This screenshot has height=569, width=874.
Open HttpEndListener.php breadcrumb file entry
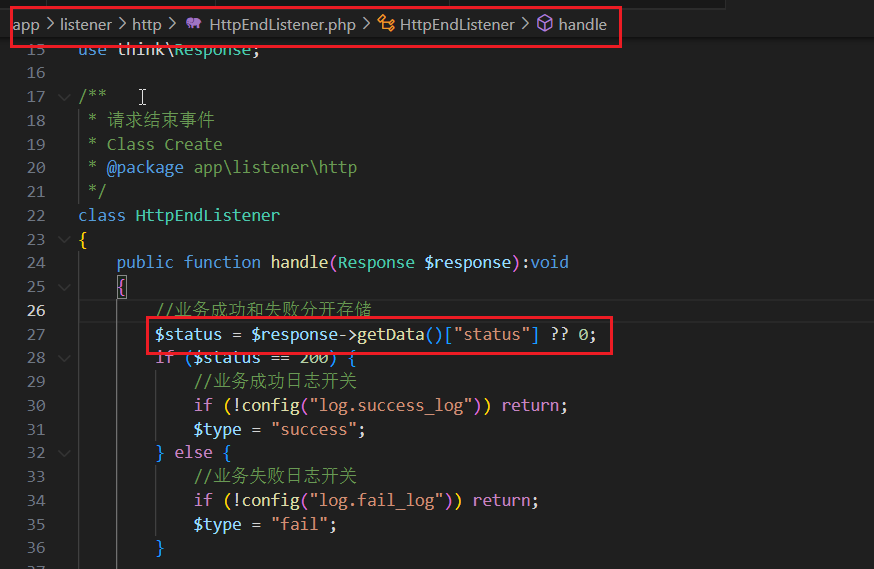282,25
